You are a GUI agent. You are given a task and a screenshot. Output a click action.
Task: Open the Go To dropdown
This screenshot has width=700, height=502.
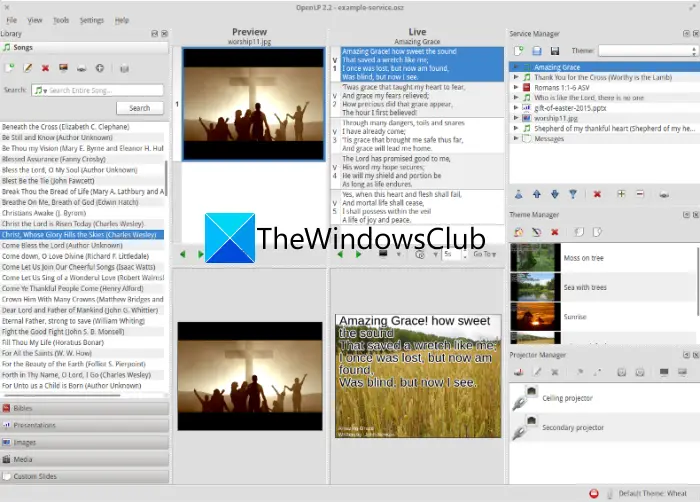(484, 254)
